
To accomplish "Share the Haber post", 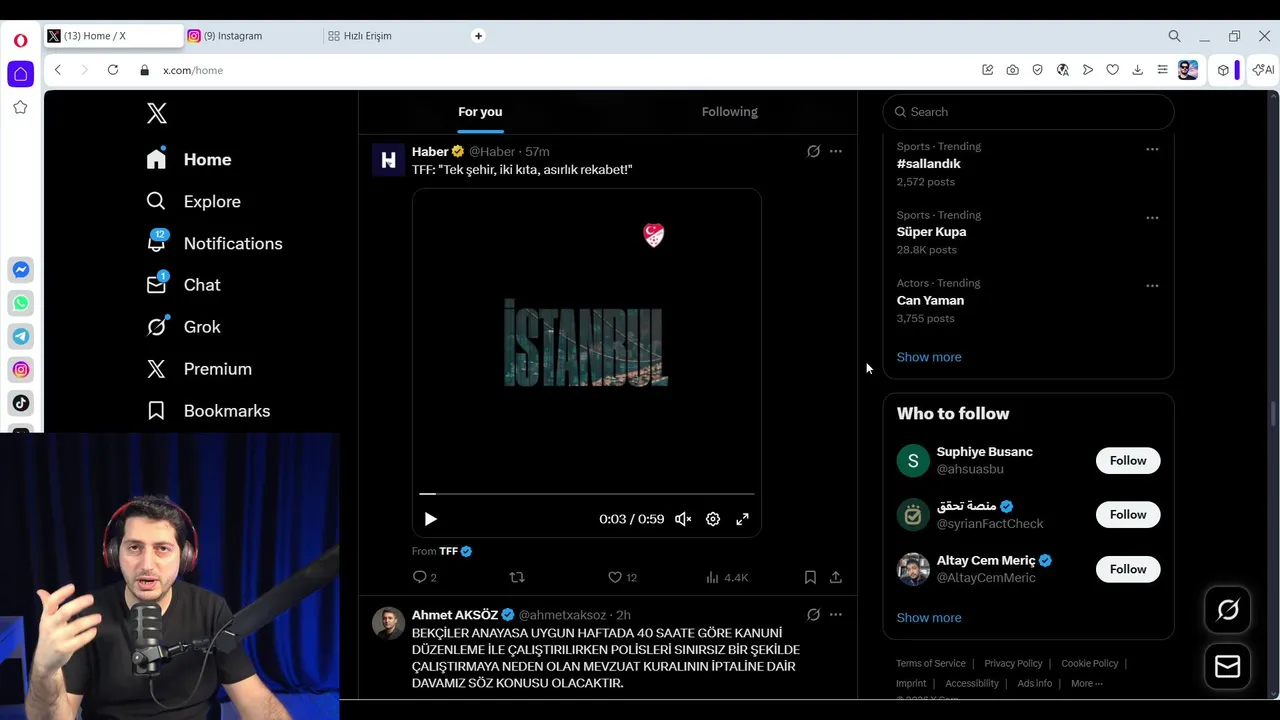I will click(x=836, y=577).
